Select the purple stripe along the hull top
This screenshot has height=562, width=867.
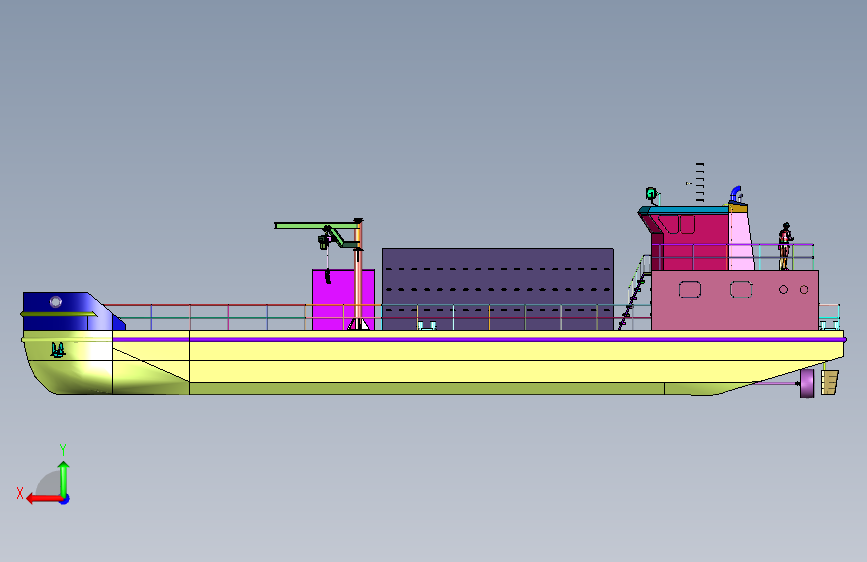coord(478,340)
